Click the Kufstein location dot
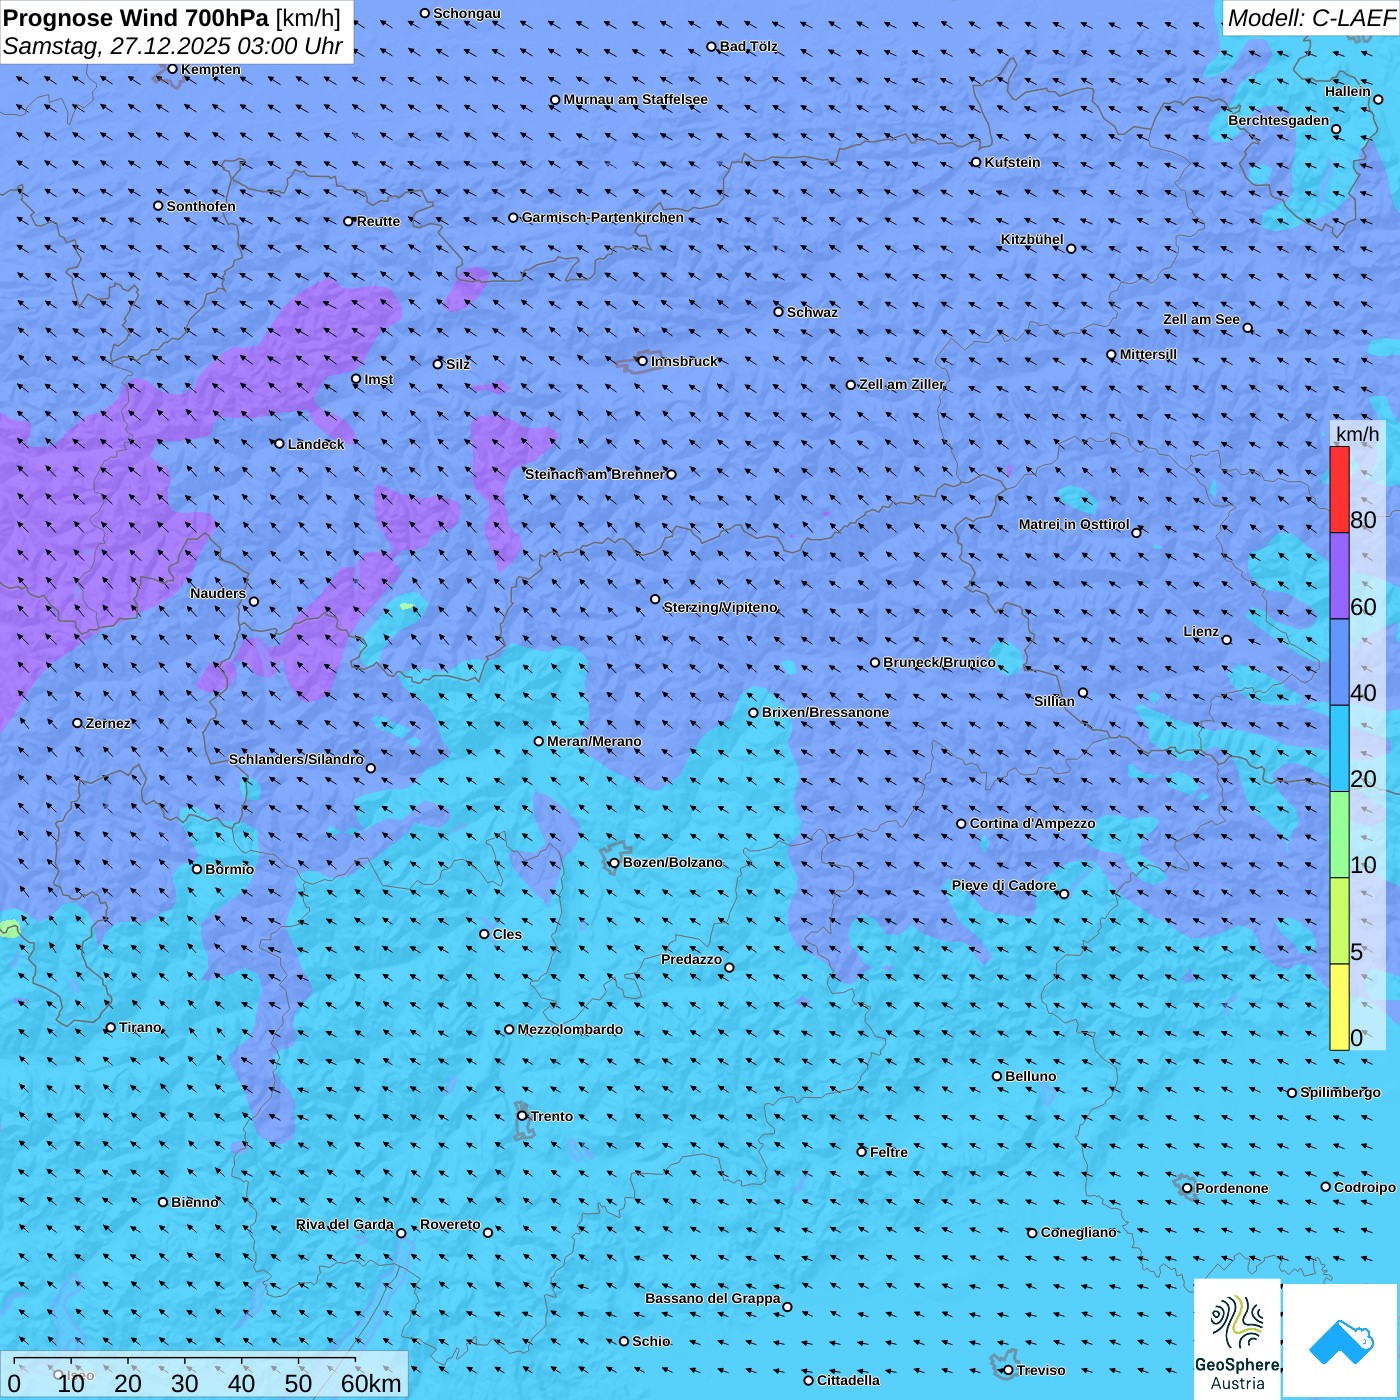1400x1400 pixels. coord(976,162)
